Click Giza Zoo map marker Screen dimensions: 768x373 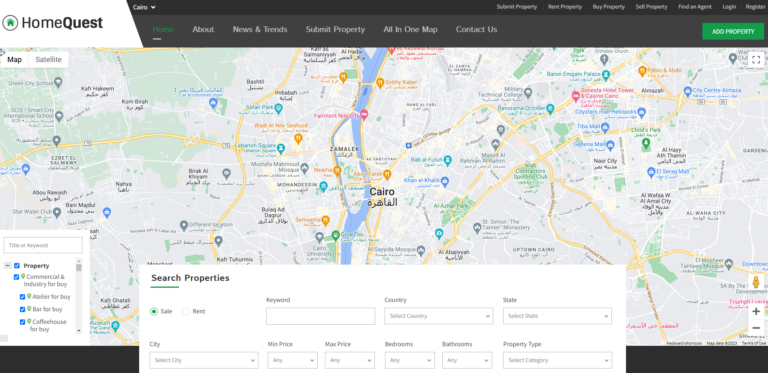click(336, 235)
